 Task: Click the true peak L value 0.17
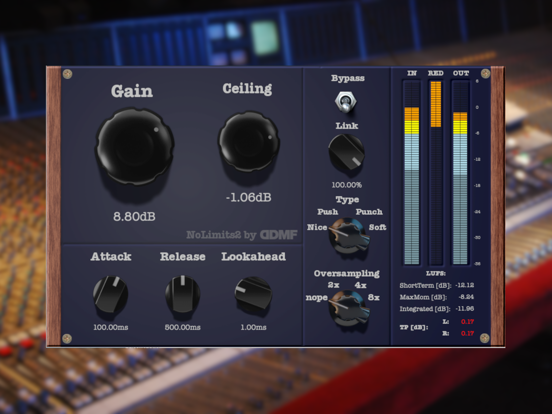click(468, 321)
